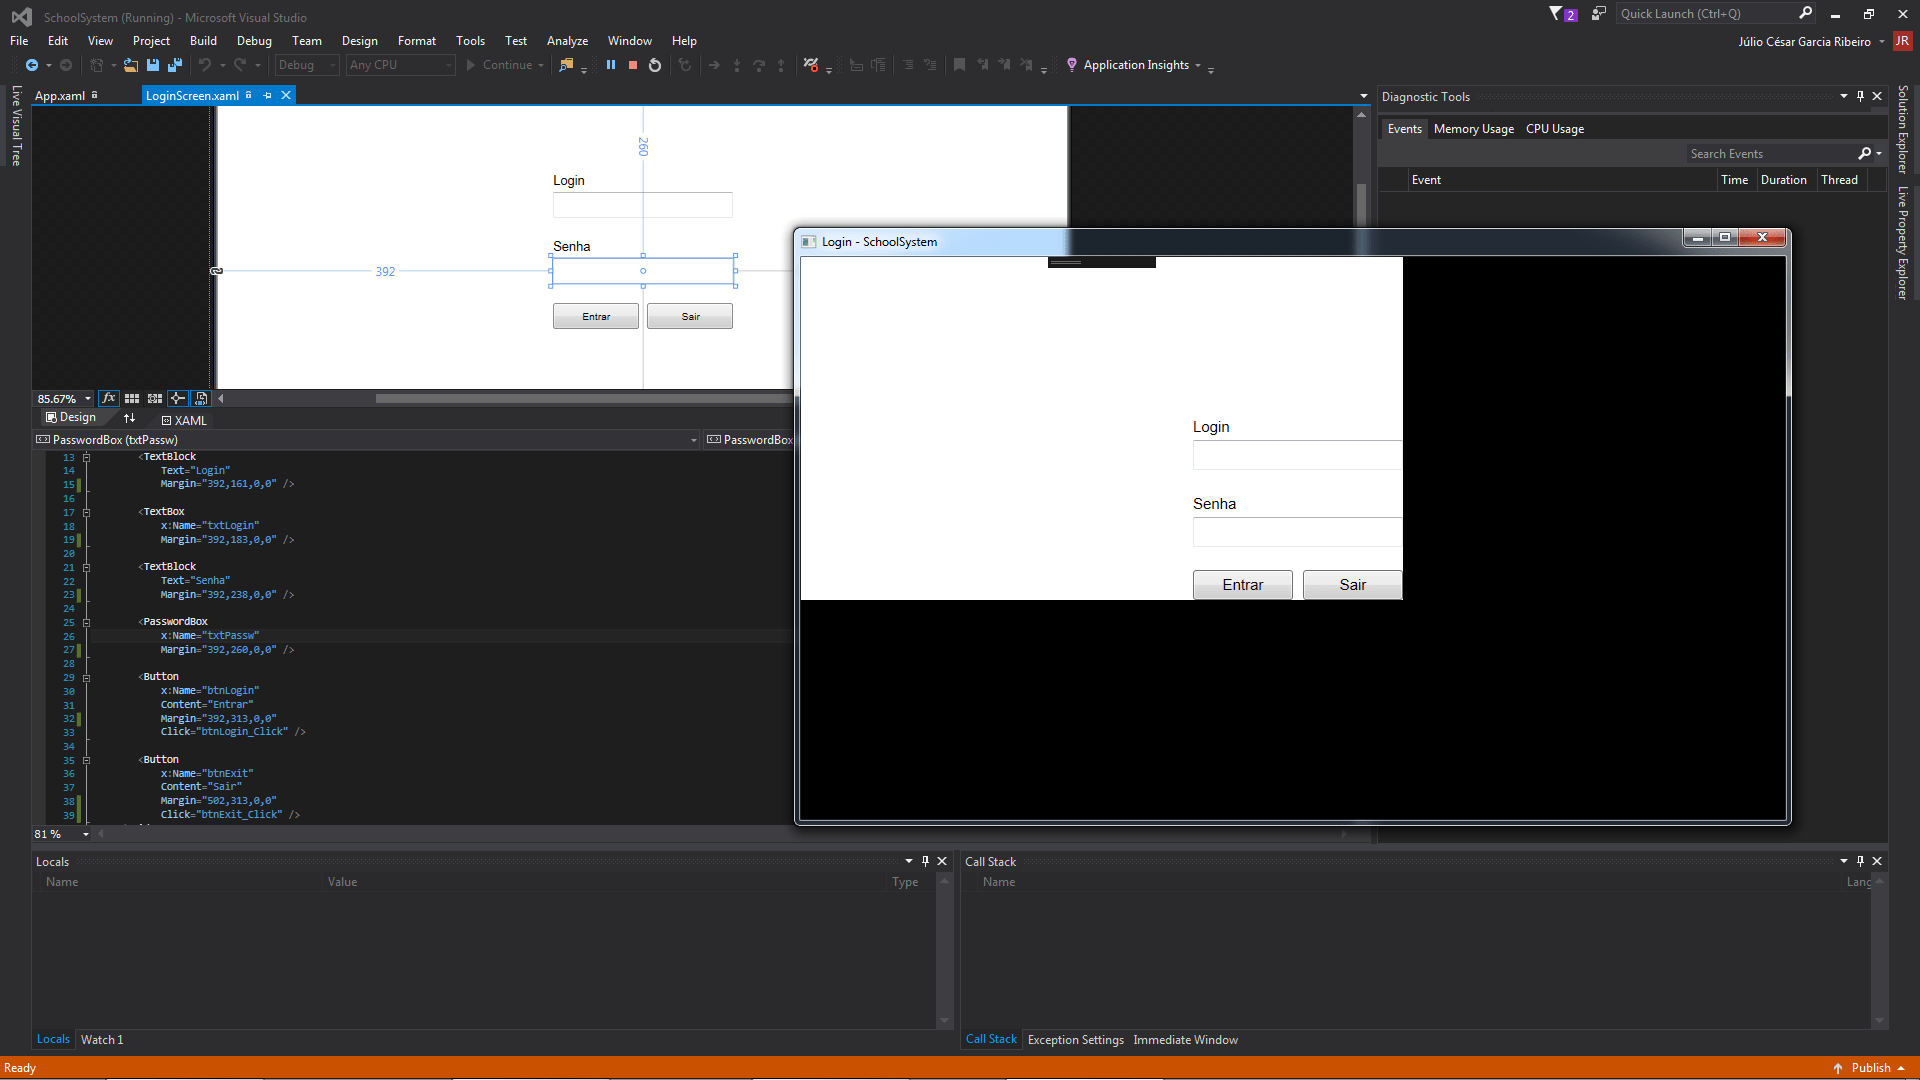Click the Save All toolbar icon

(x=175, y=65)
